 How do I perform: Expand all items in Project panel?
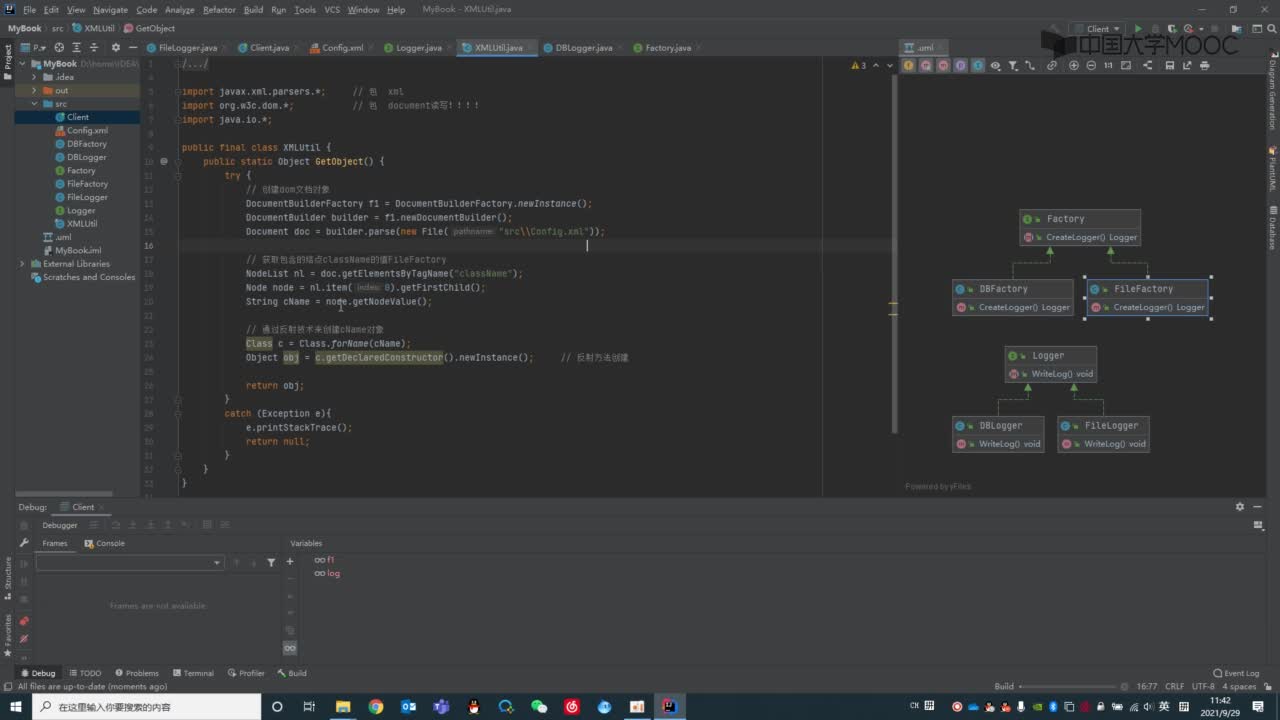tap(76, 47)
